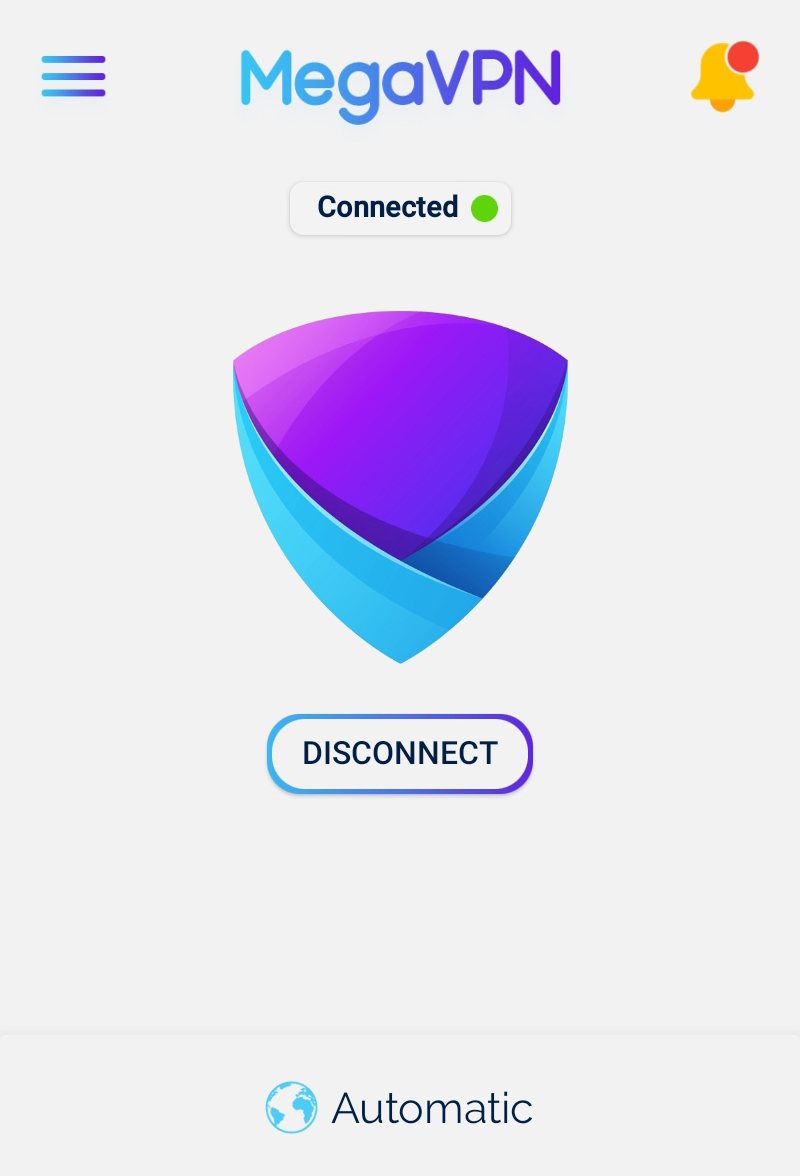
Task: Open notifications via the bell icon
Action: pos(722,78)
